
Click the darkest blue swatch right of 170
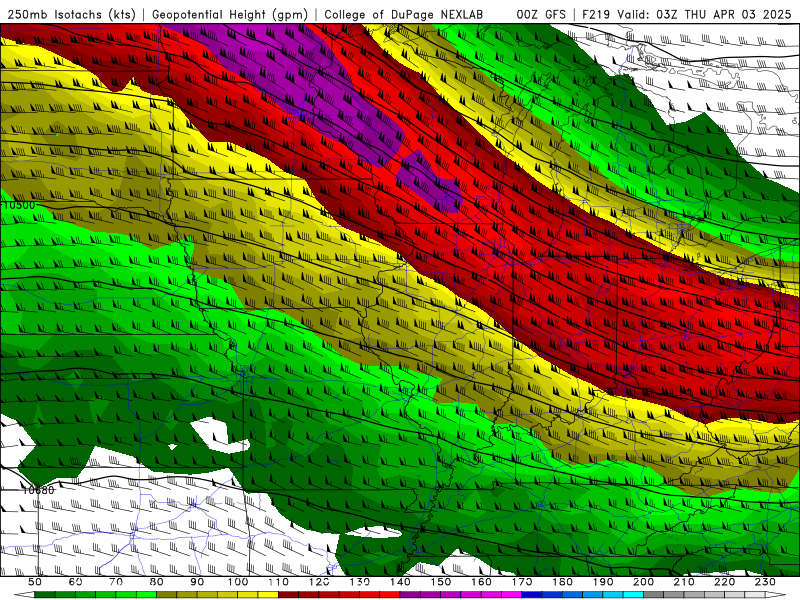click(533, 595)
